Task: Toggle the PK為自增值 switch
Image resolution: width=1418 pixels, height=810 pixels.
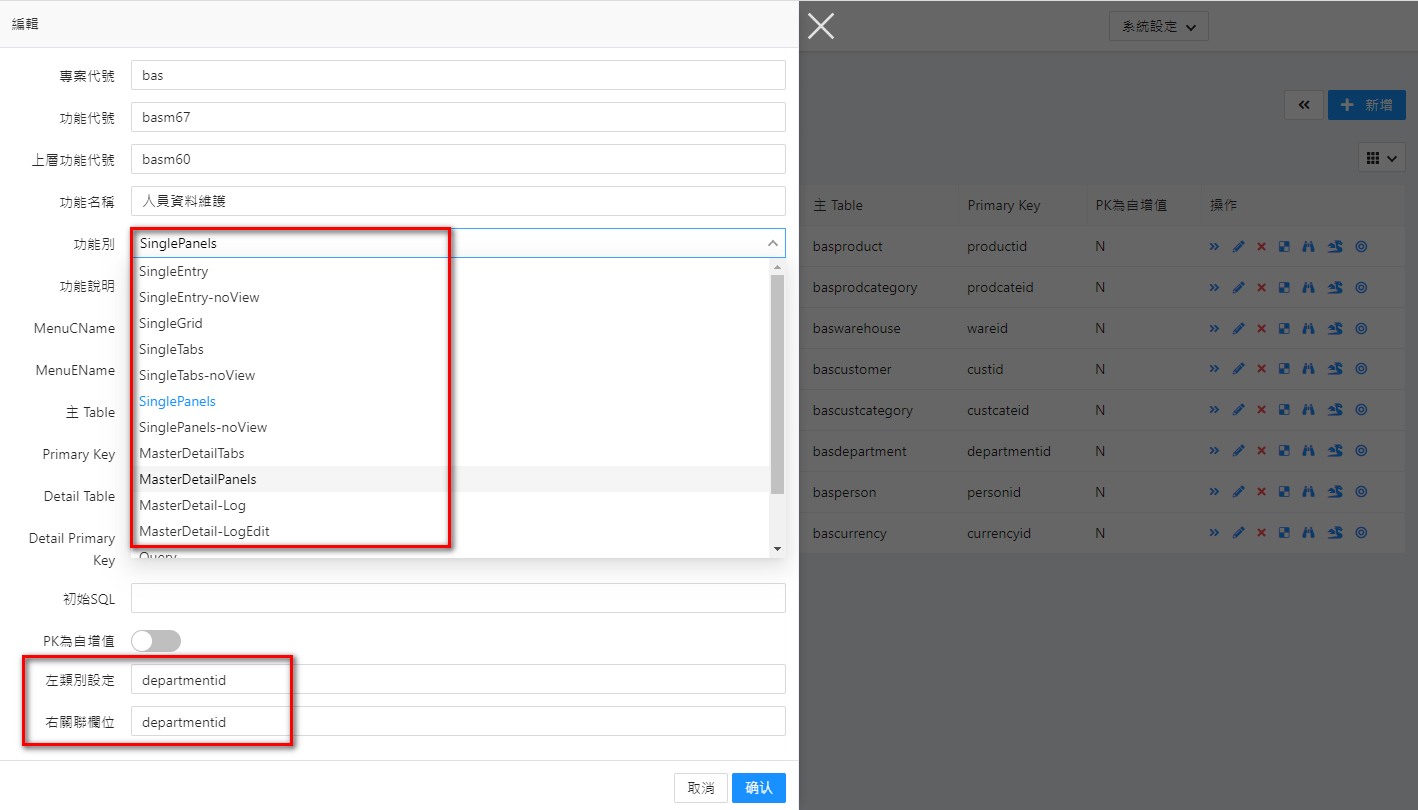Action: pyautogui.click(x=156, y=641)
